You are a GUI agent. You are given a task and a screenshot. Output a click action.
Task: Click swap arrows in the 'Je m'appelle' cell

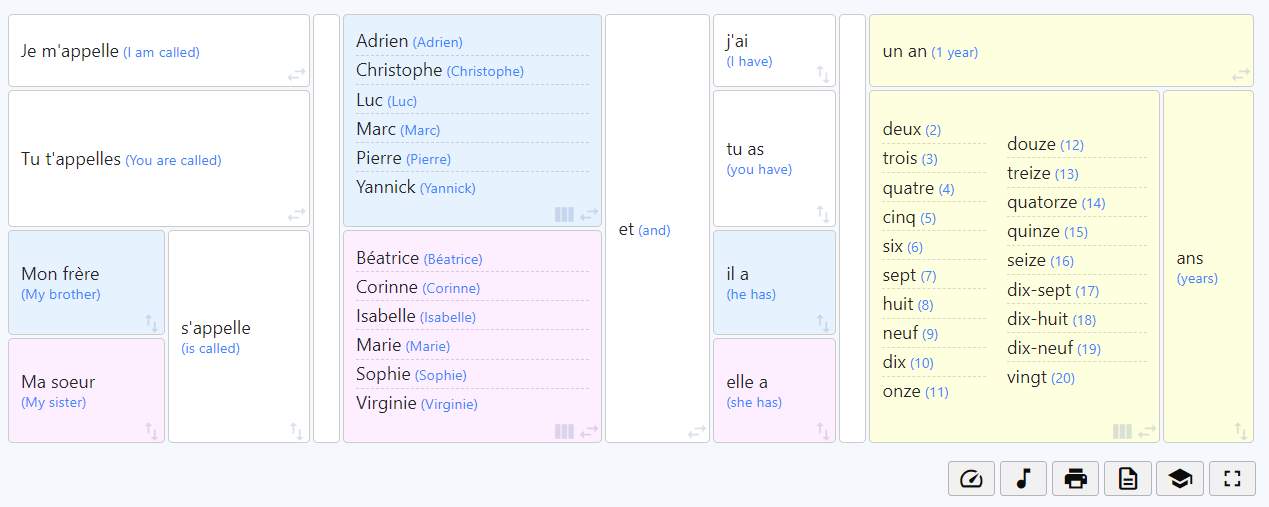tap(297, 74)
